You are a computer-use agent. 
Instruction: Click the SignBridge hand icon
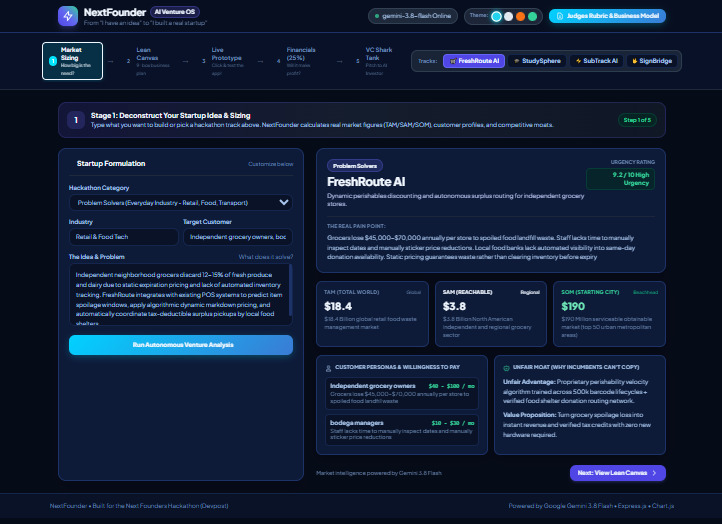coord(635,61)
